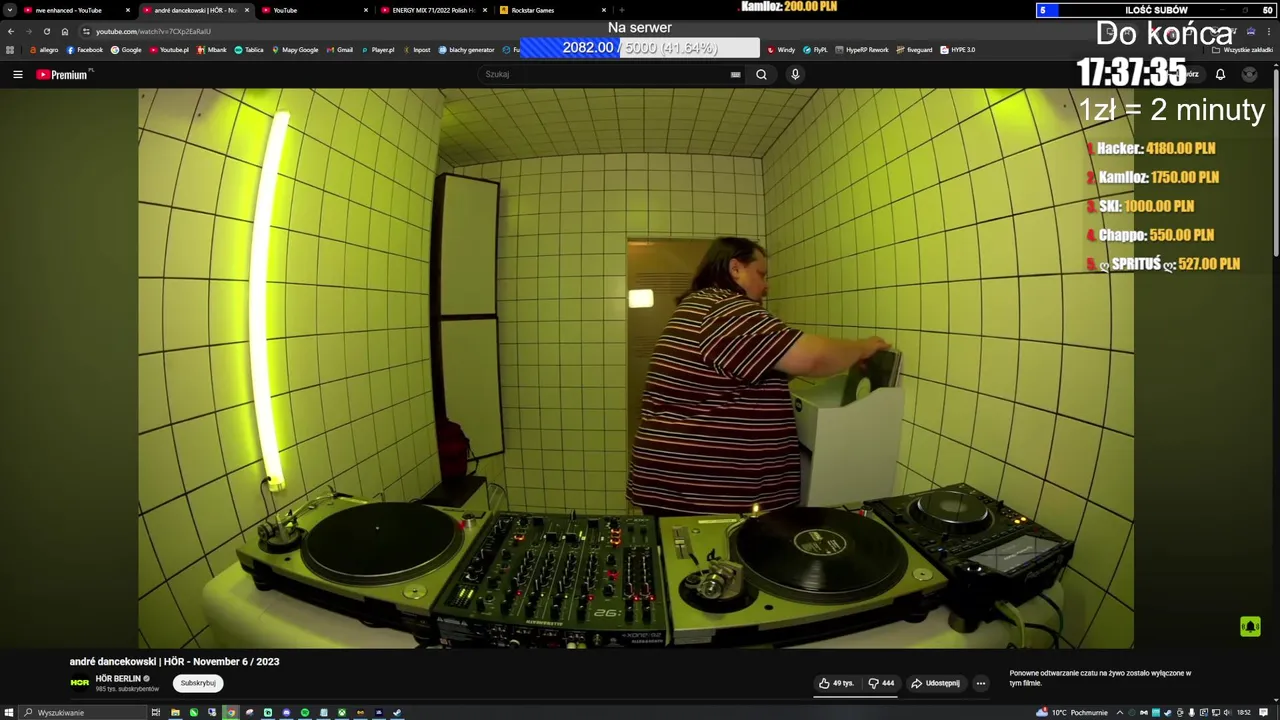
Task: Open Xbox app from the taskbar
Action: pos(342,713)
